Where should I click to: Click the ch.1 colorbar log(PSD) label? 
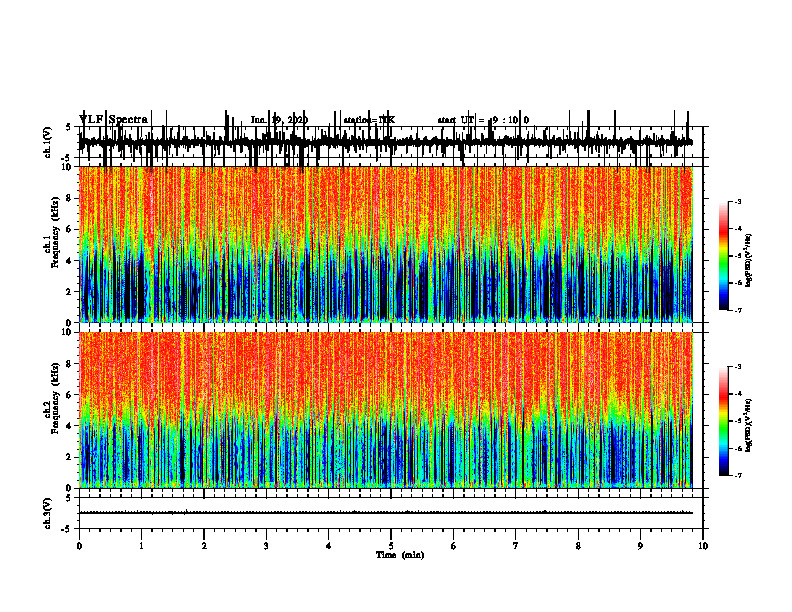tap(749, 260)
